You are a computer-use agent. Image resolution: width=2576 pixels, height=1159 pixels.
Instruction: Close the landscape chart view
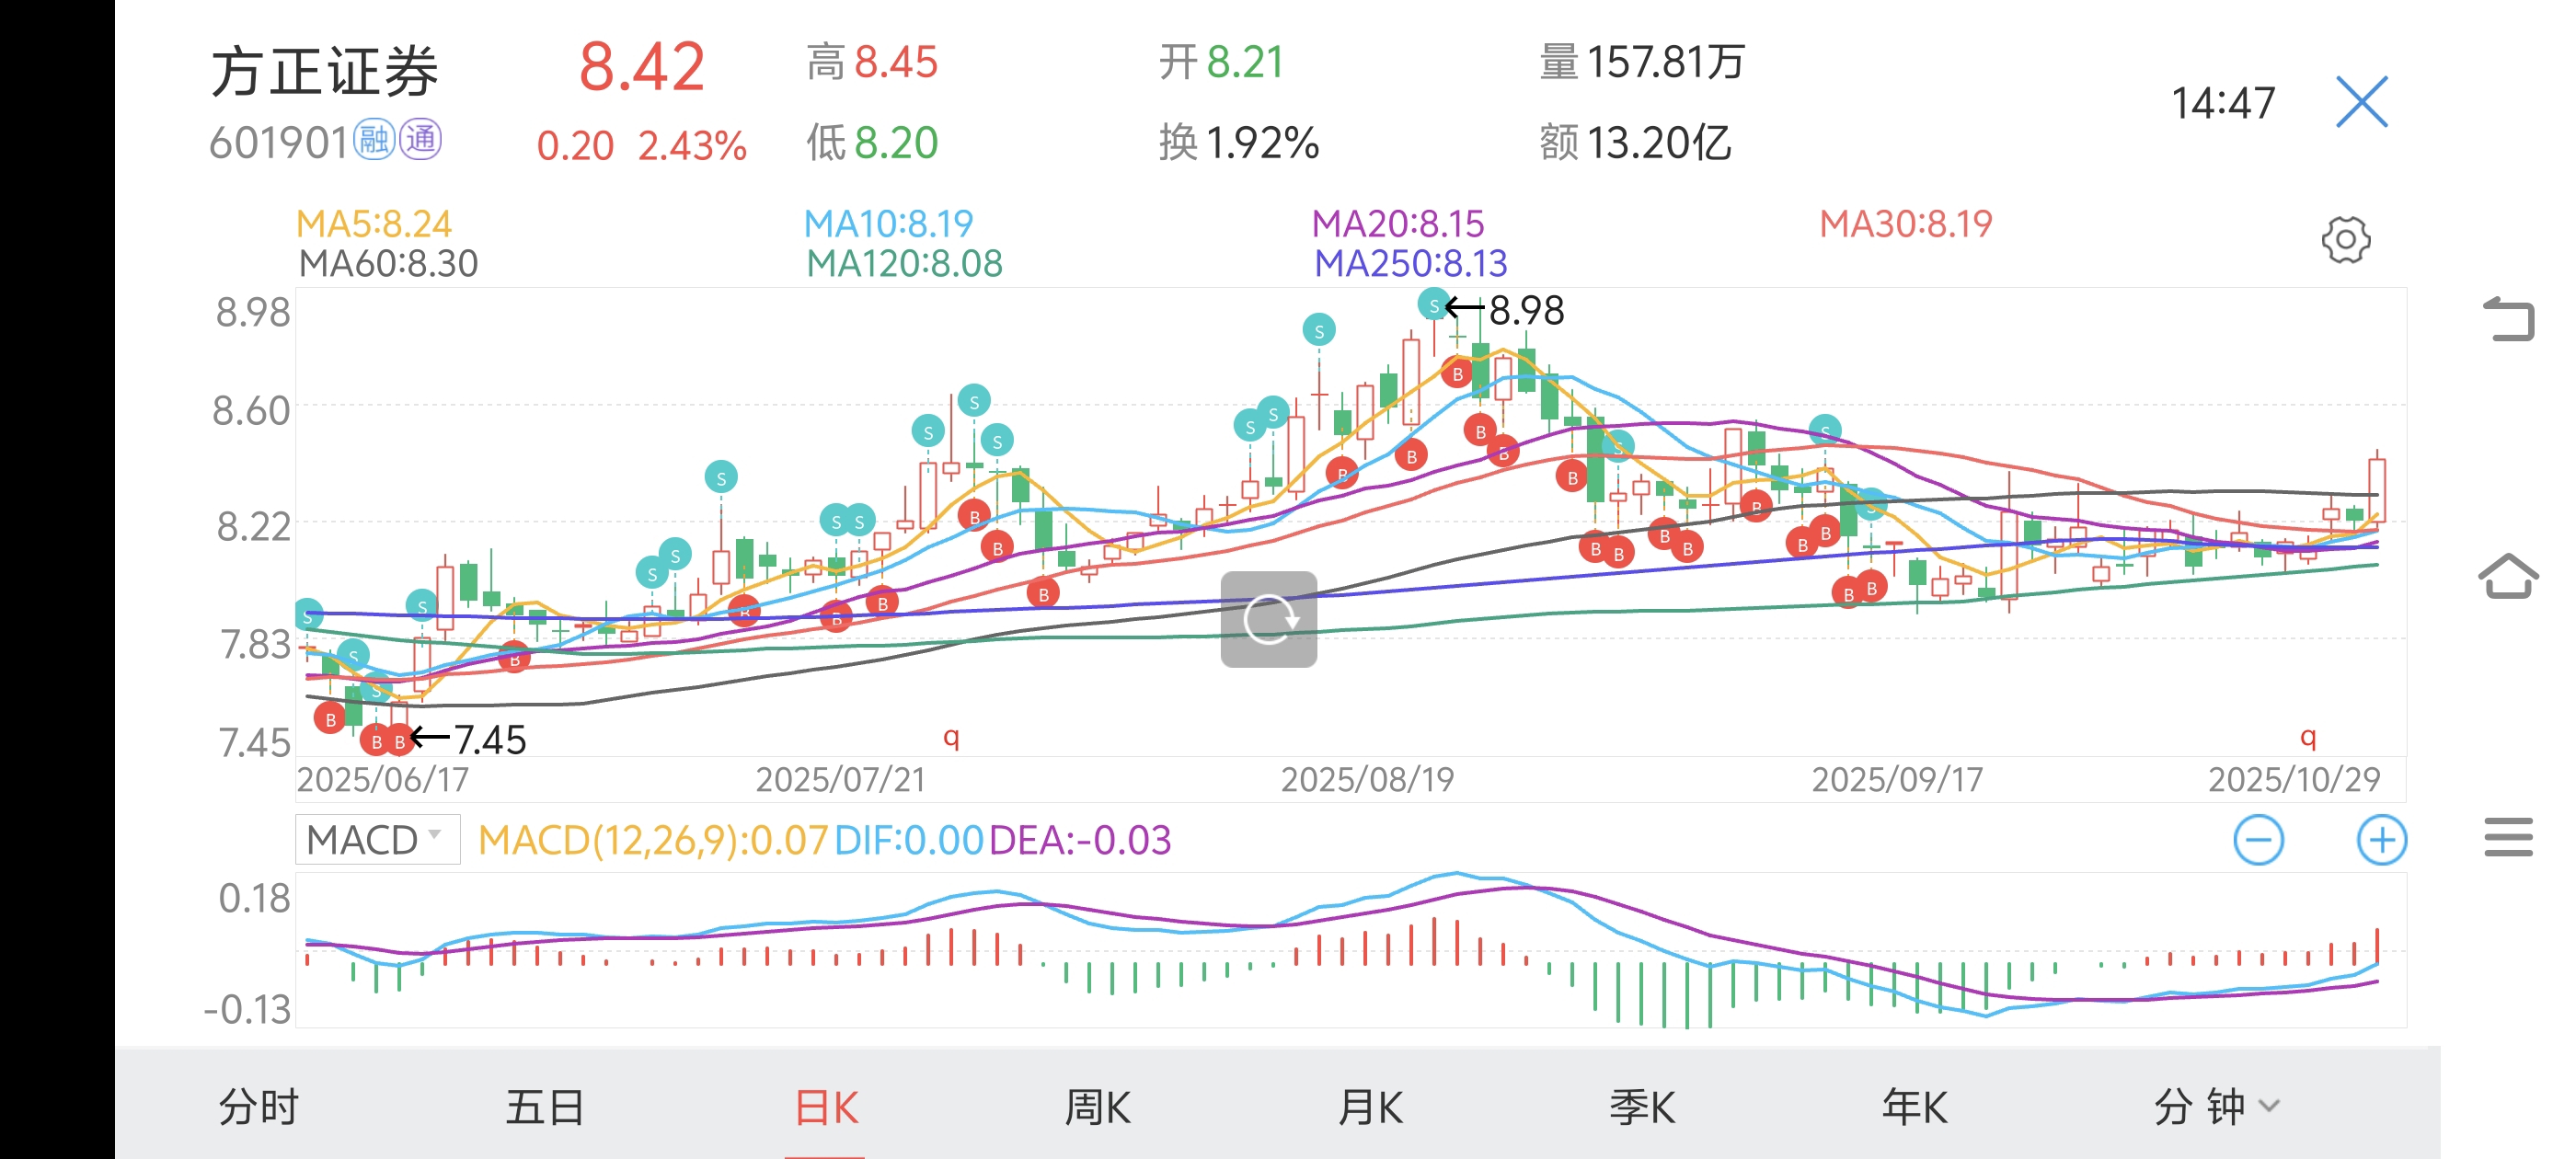click(2361, 102)
